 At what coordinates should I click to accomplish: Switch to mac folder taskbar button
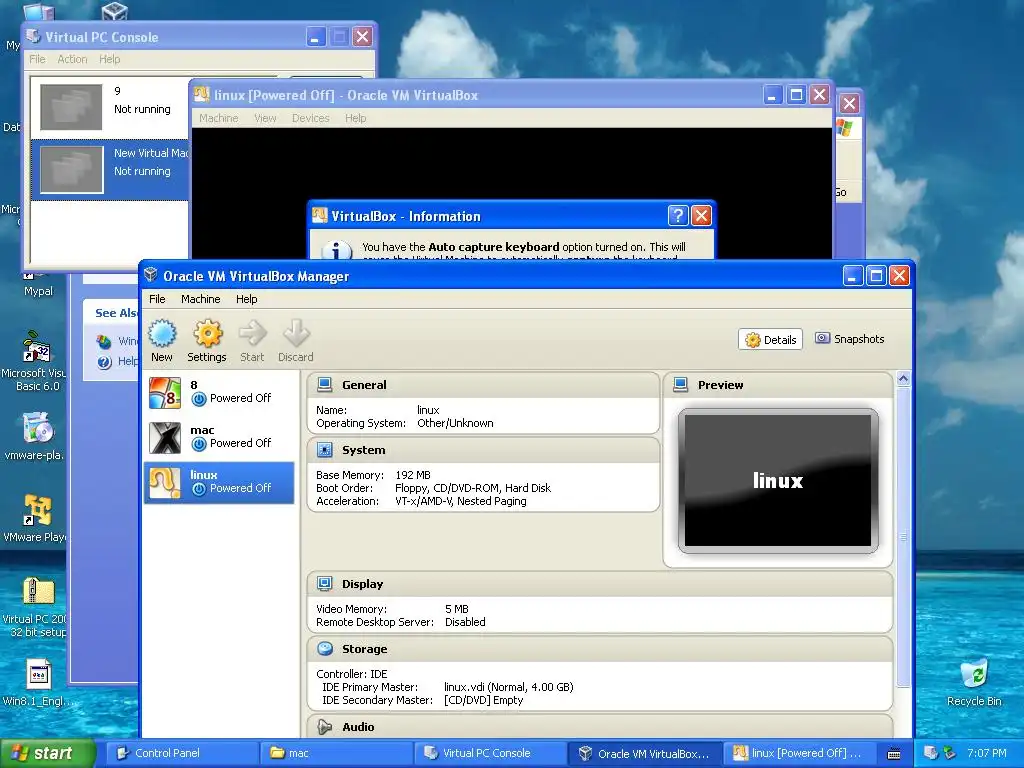[336, 753]
